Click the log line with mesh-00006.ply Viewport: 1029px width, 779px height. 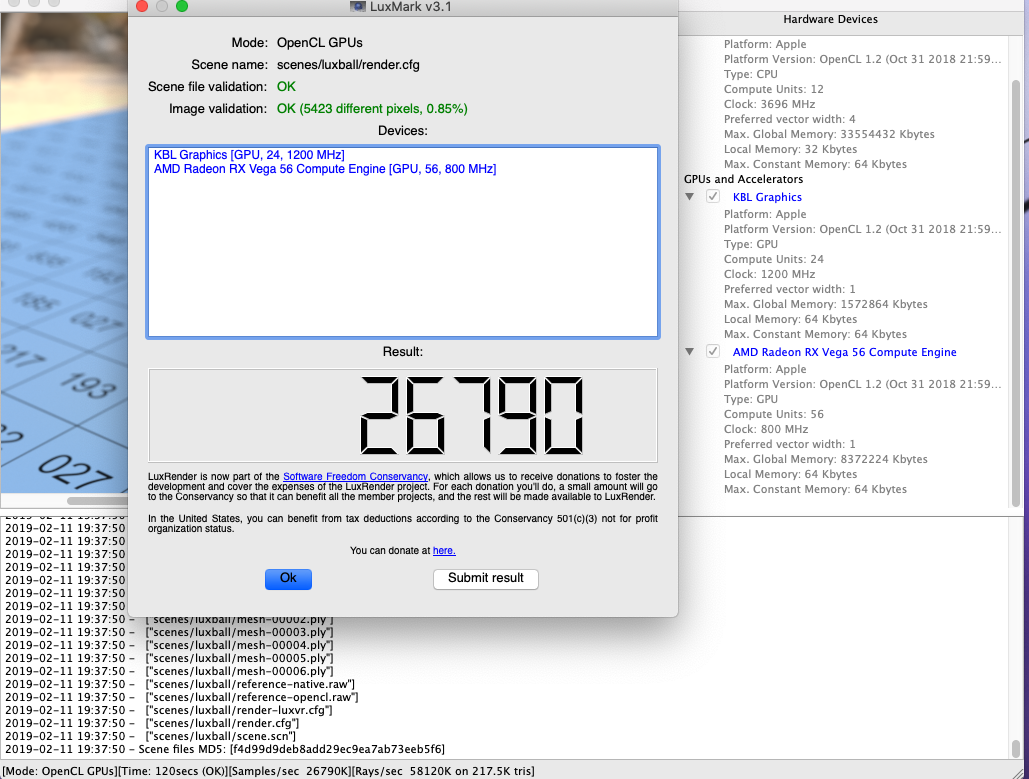[169, 671]
